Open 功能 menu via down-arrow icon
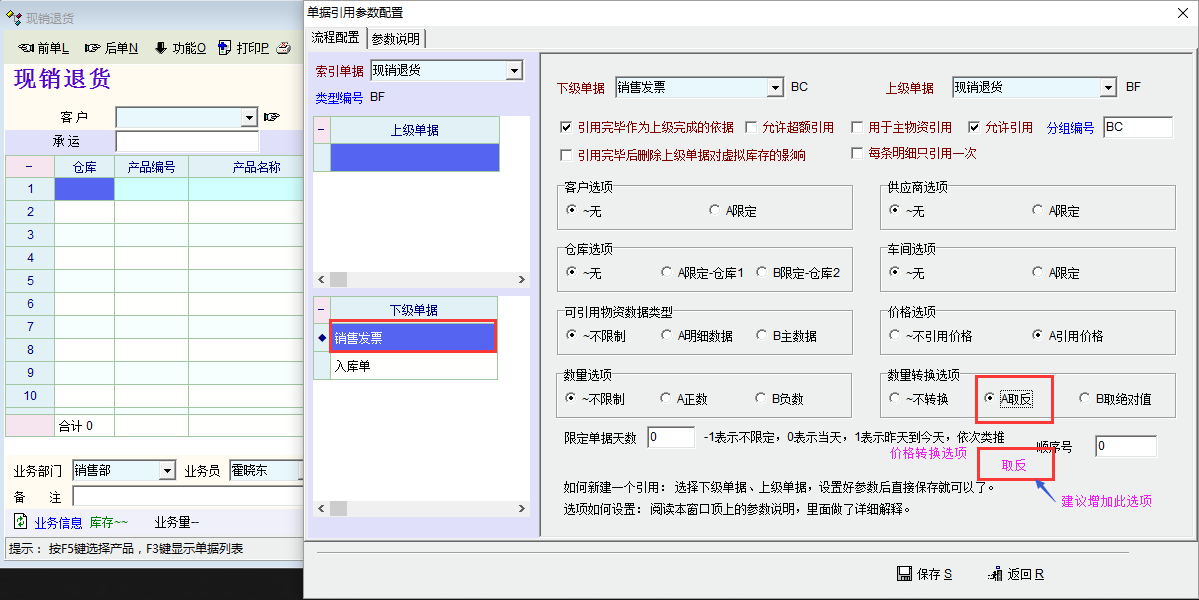This screenshot has width=1199, height=600. point(160,48)
